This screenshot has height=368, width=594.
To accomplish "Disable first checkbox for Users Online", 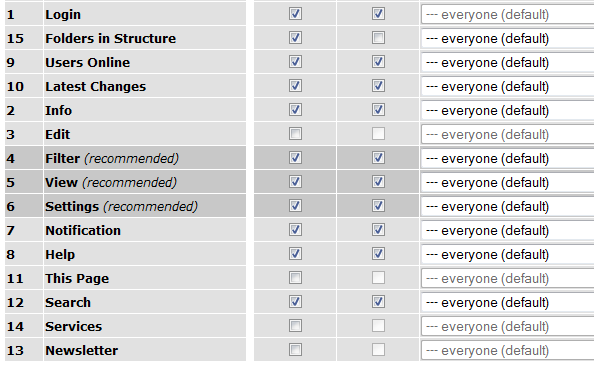I will (x=295, y=62).
